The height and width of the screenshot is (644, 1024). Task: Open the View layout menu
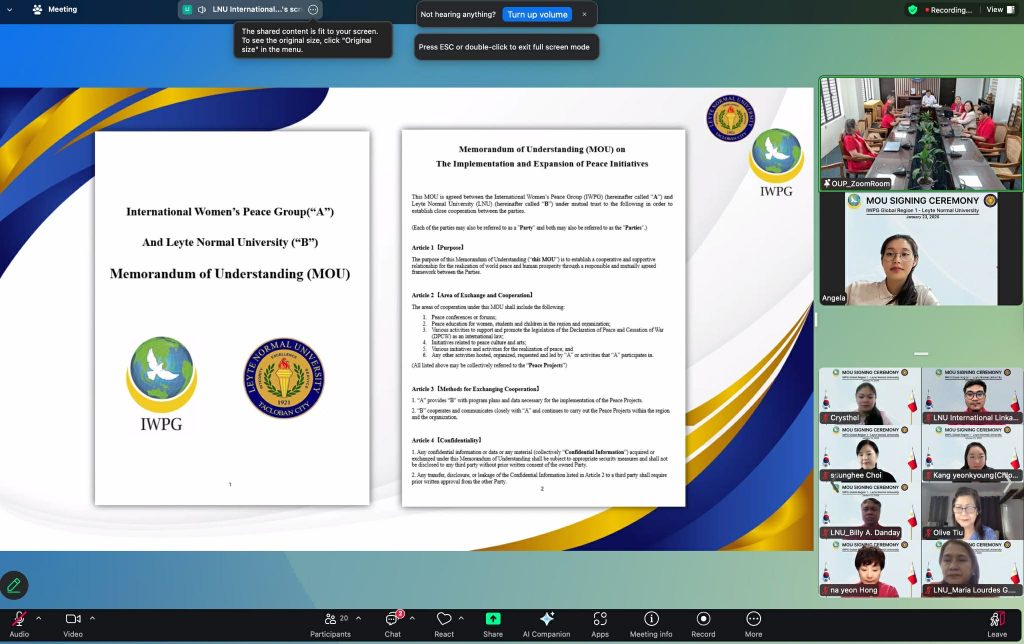999,10
